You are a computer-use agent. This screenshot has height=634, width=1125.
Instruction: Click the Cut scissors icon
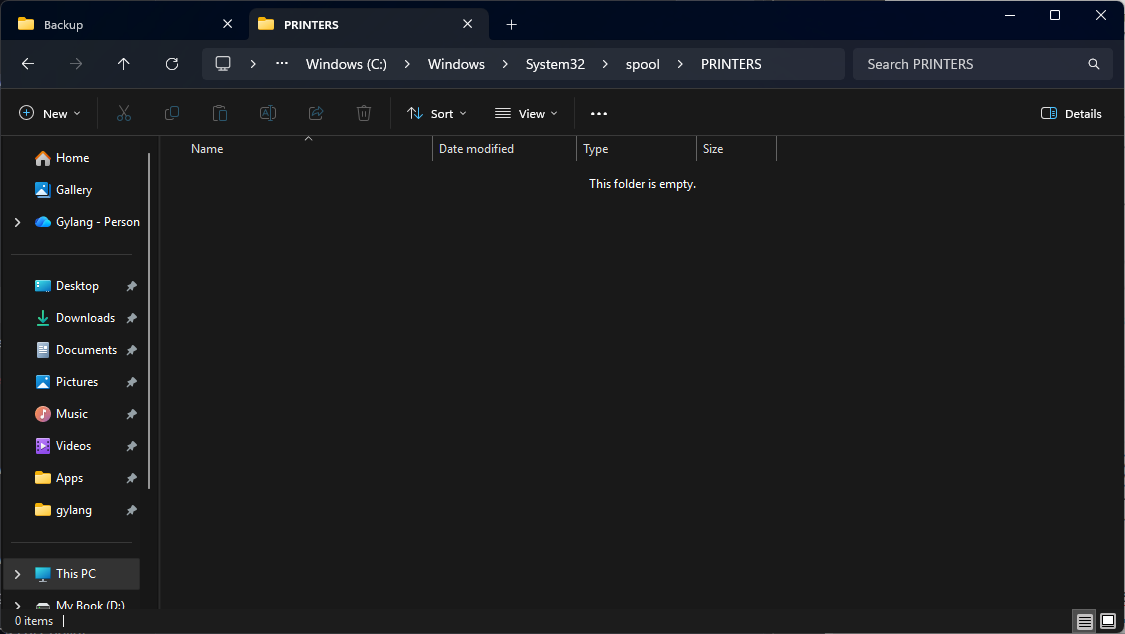click(124, 114)
